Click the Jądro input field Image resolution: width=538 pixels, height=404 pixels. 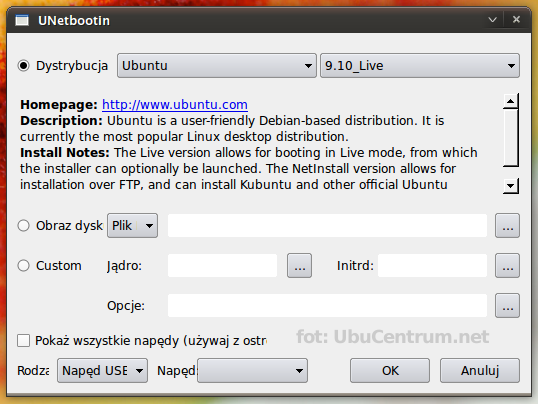[x=222, y=266]
